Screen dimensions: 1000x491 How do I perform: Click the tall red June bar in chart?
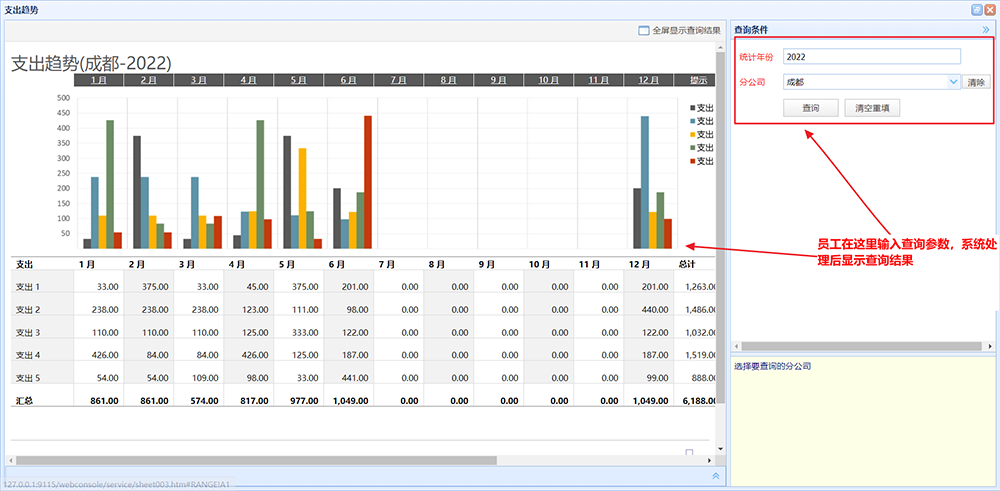[367, 182]
